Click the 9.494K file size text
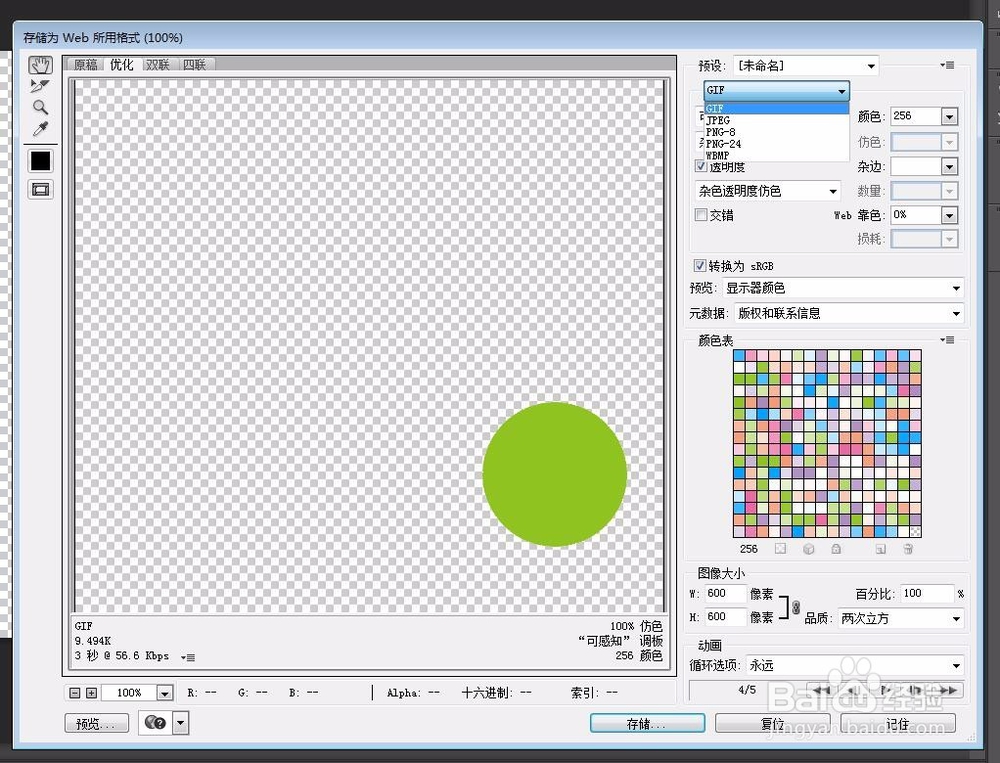Viewport: 1000px width, 763px height. [x=93, y=641]
